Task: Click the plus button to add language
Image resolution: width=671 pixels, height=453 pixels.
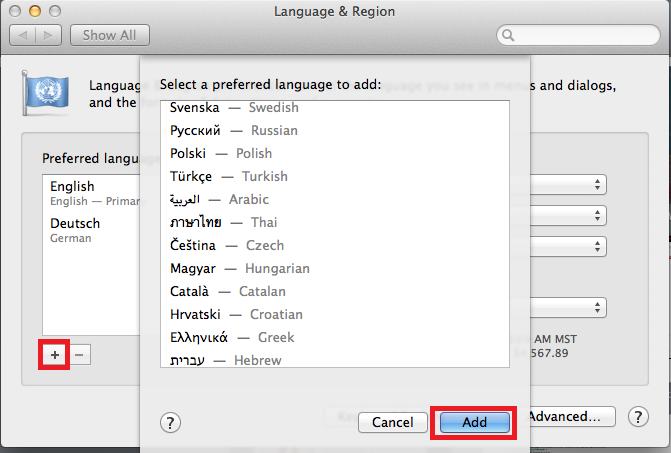Action: pos(54,354)
